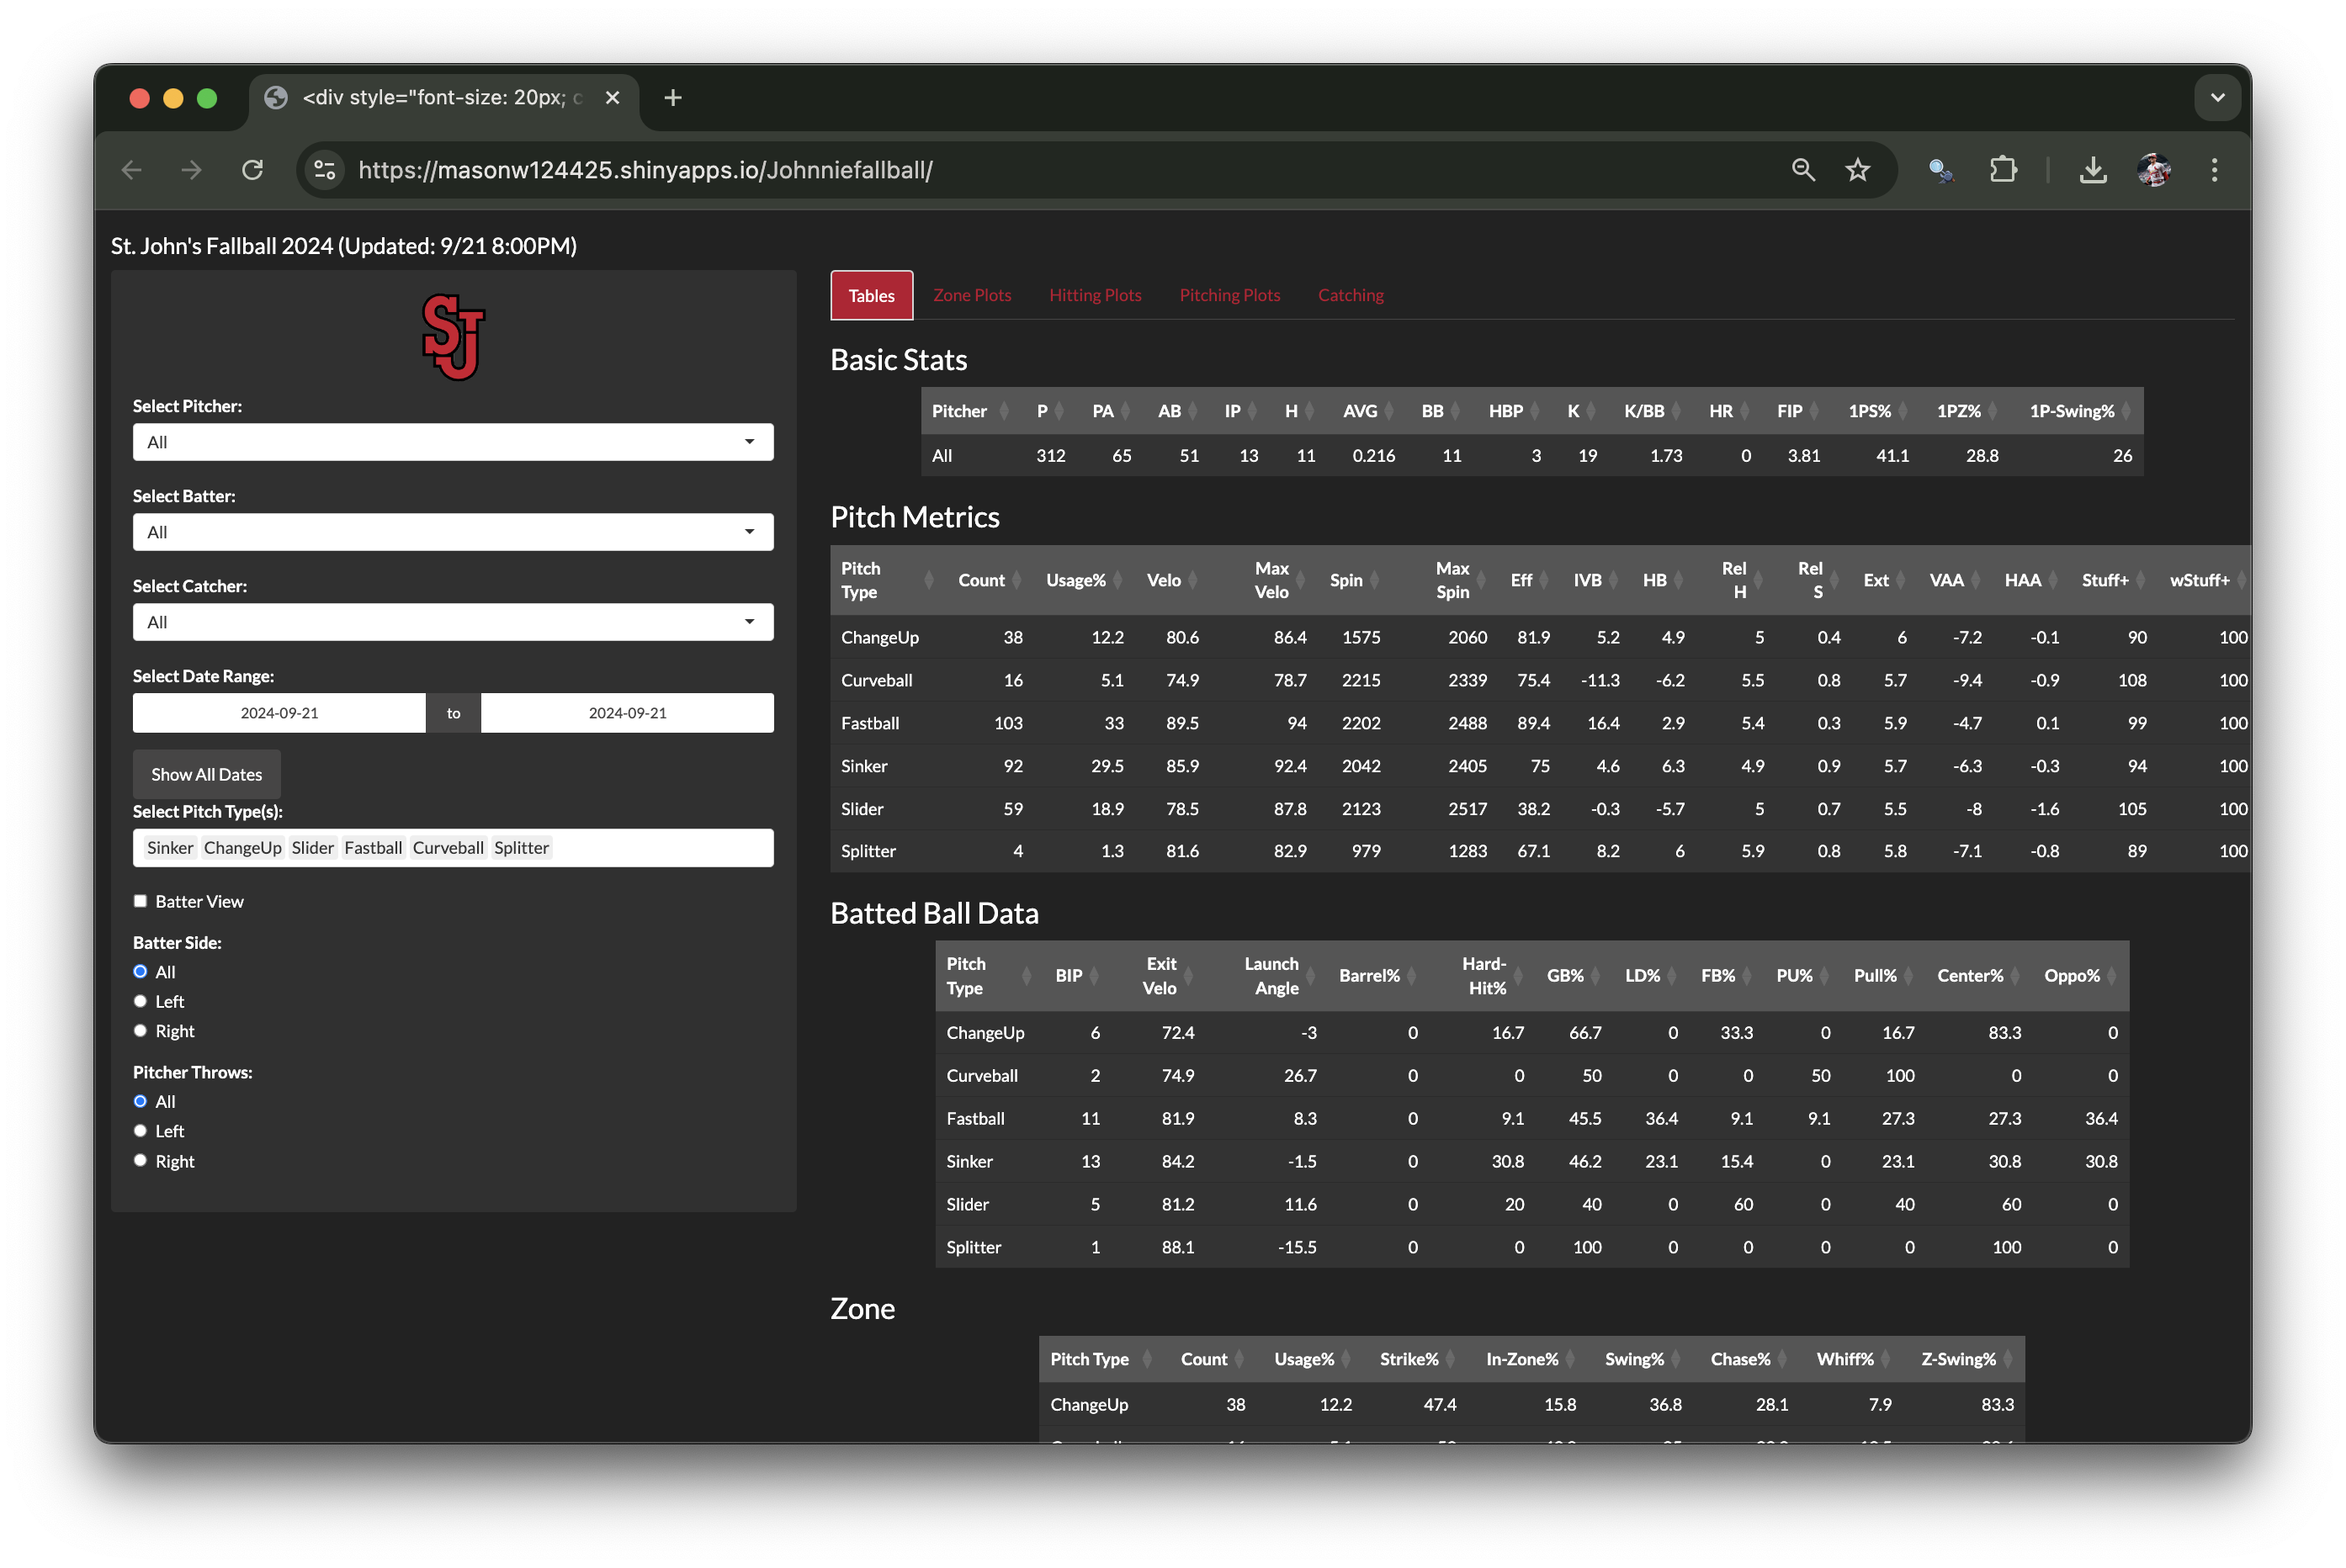Image resolution: width=2346 pixels, height=1568 pixels.
Task: Sort Zone table by Chase% column
Action: pyautogui.click(x=1749, y=1359)
